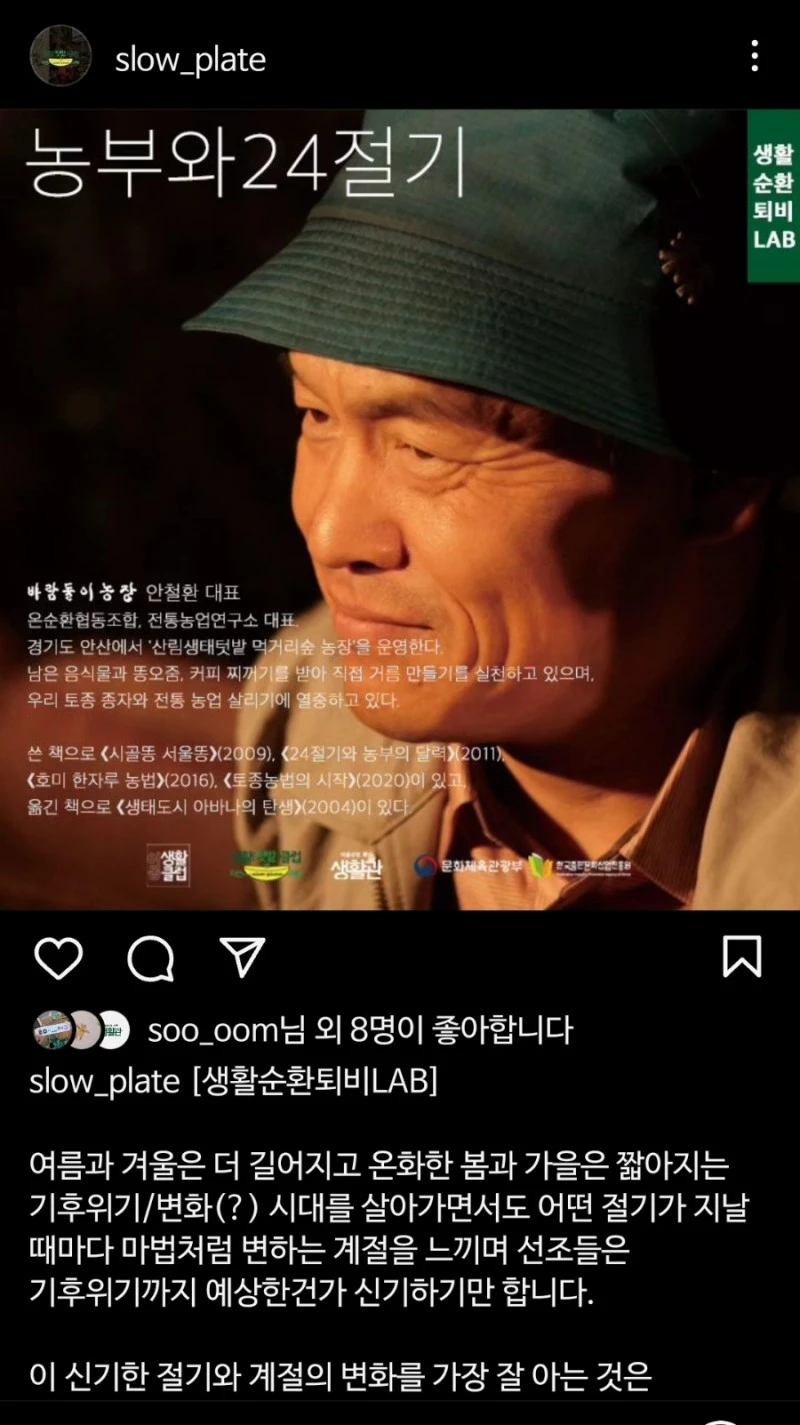Save the post with bookmark icon
The image size is (800, 1425).
[x=742, y=957]
